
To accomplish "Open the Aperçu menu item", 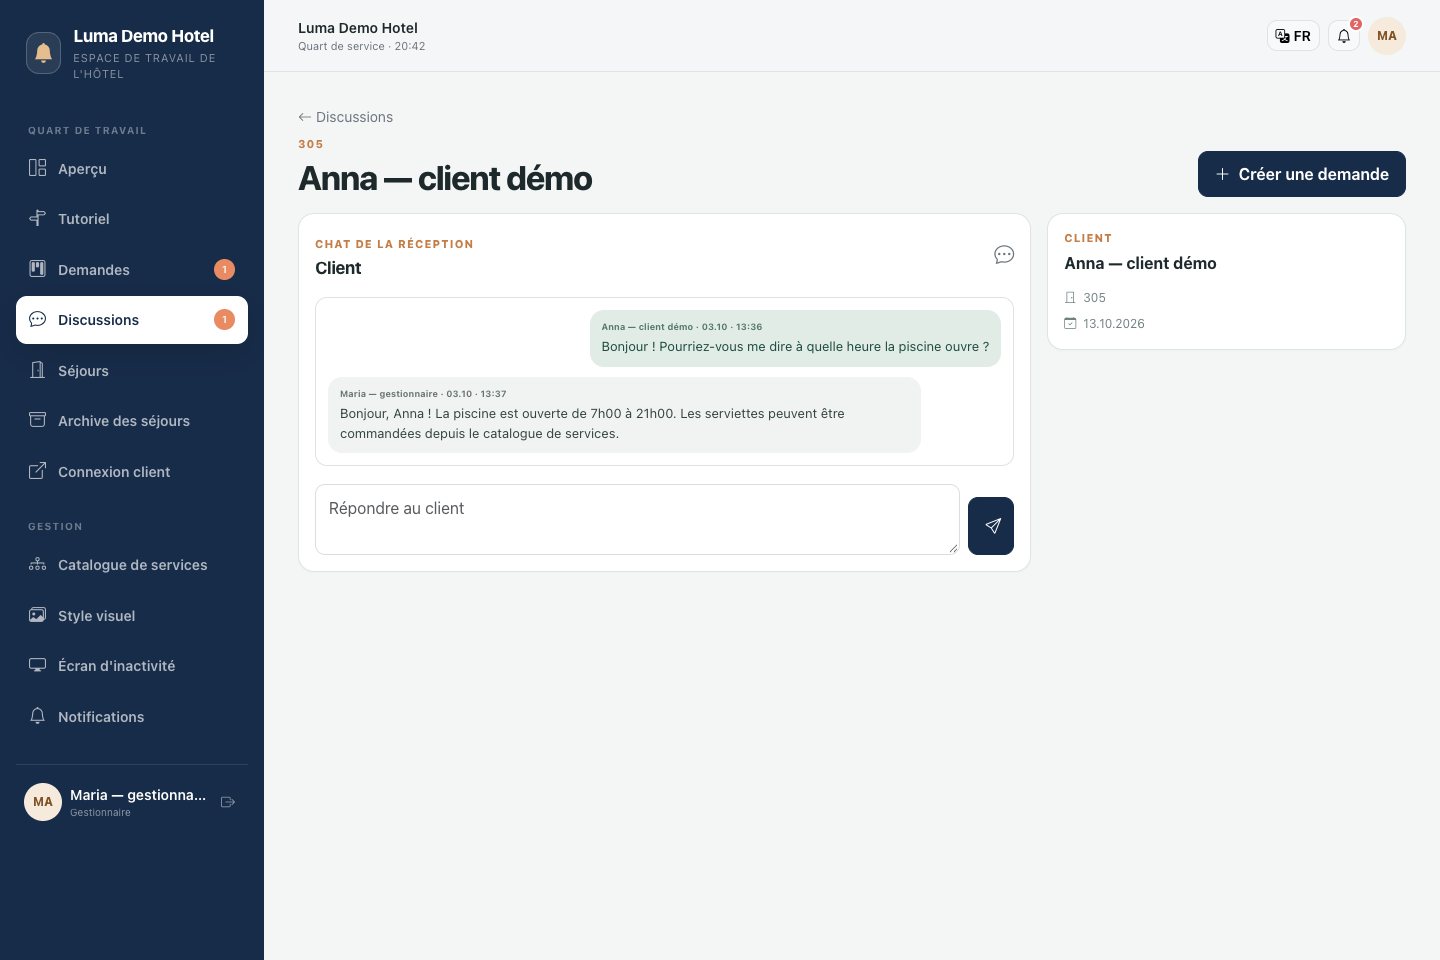I will [x=132, y=168].
